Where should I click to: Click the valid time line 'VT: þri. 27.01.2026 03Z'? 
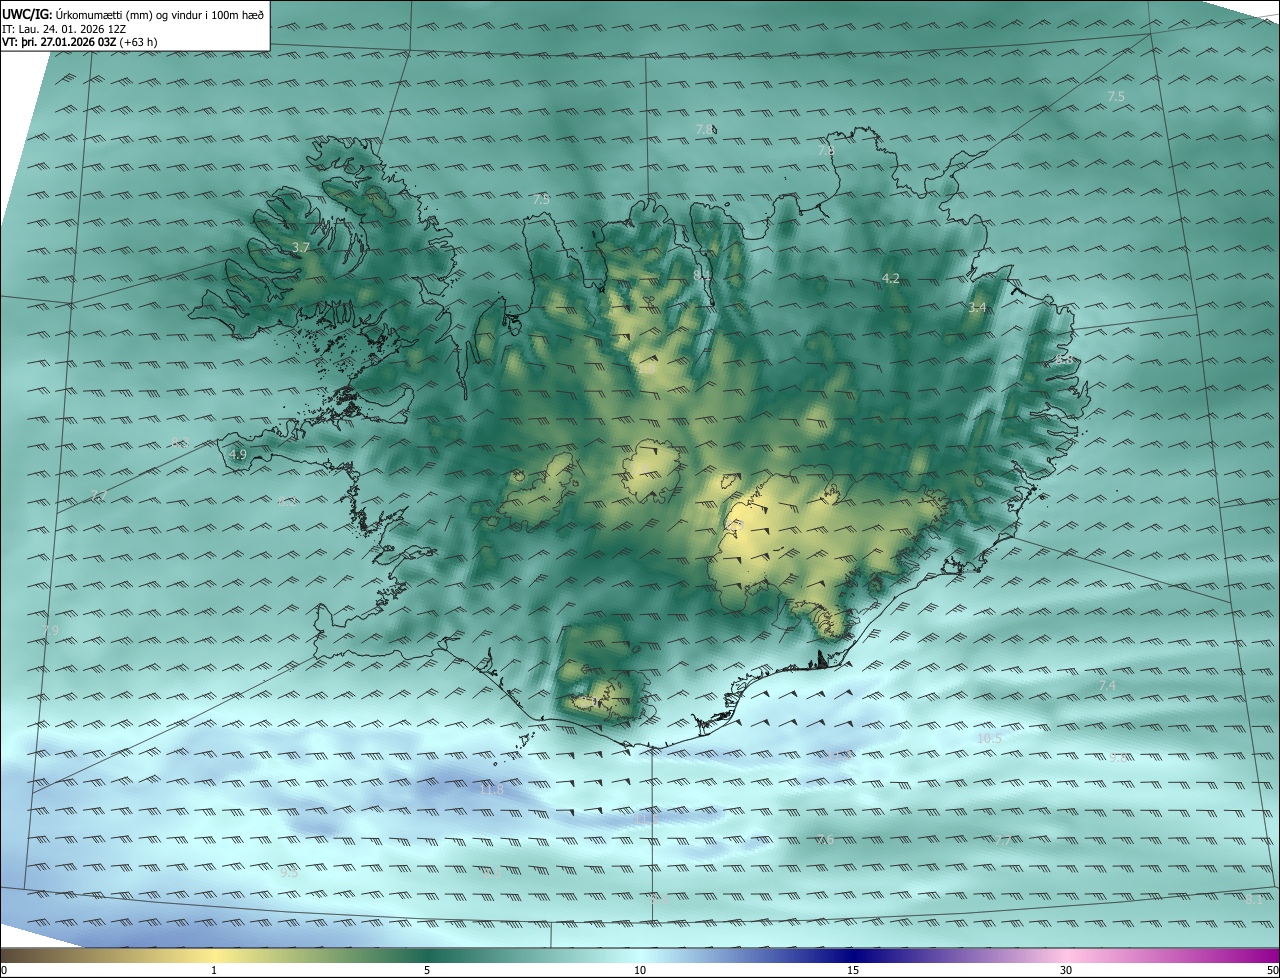click(59, 42)
